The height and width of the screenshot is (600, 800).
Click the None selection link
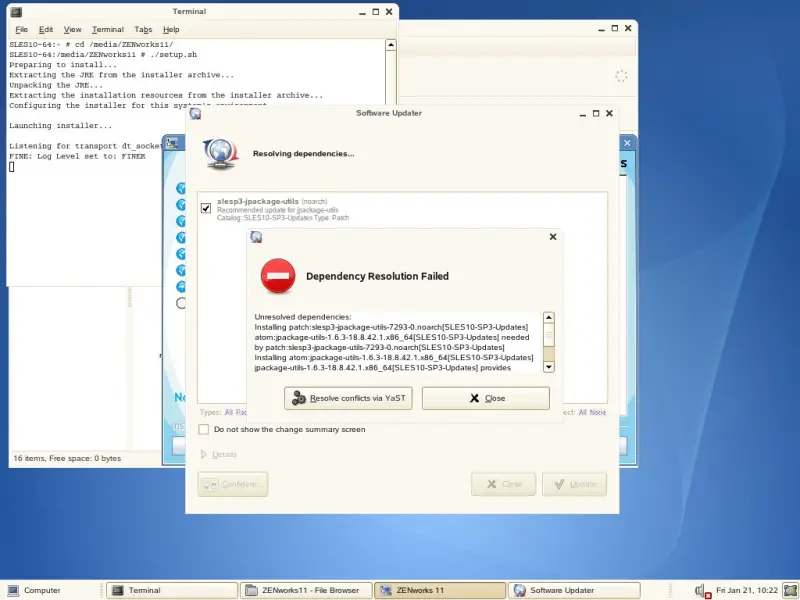coord(597,412)
